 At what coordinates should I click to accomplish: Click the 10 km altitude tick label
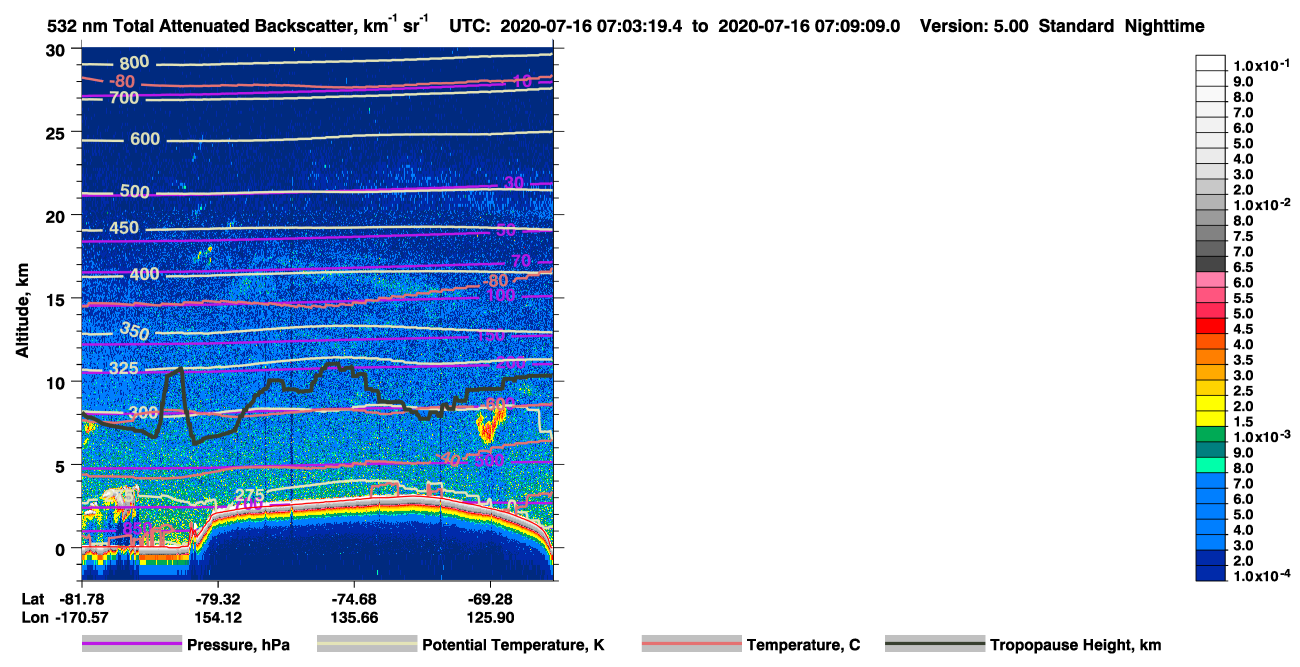(x=58, y=382)
